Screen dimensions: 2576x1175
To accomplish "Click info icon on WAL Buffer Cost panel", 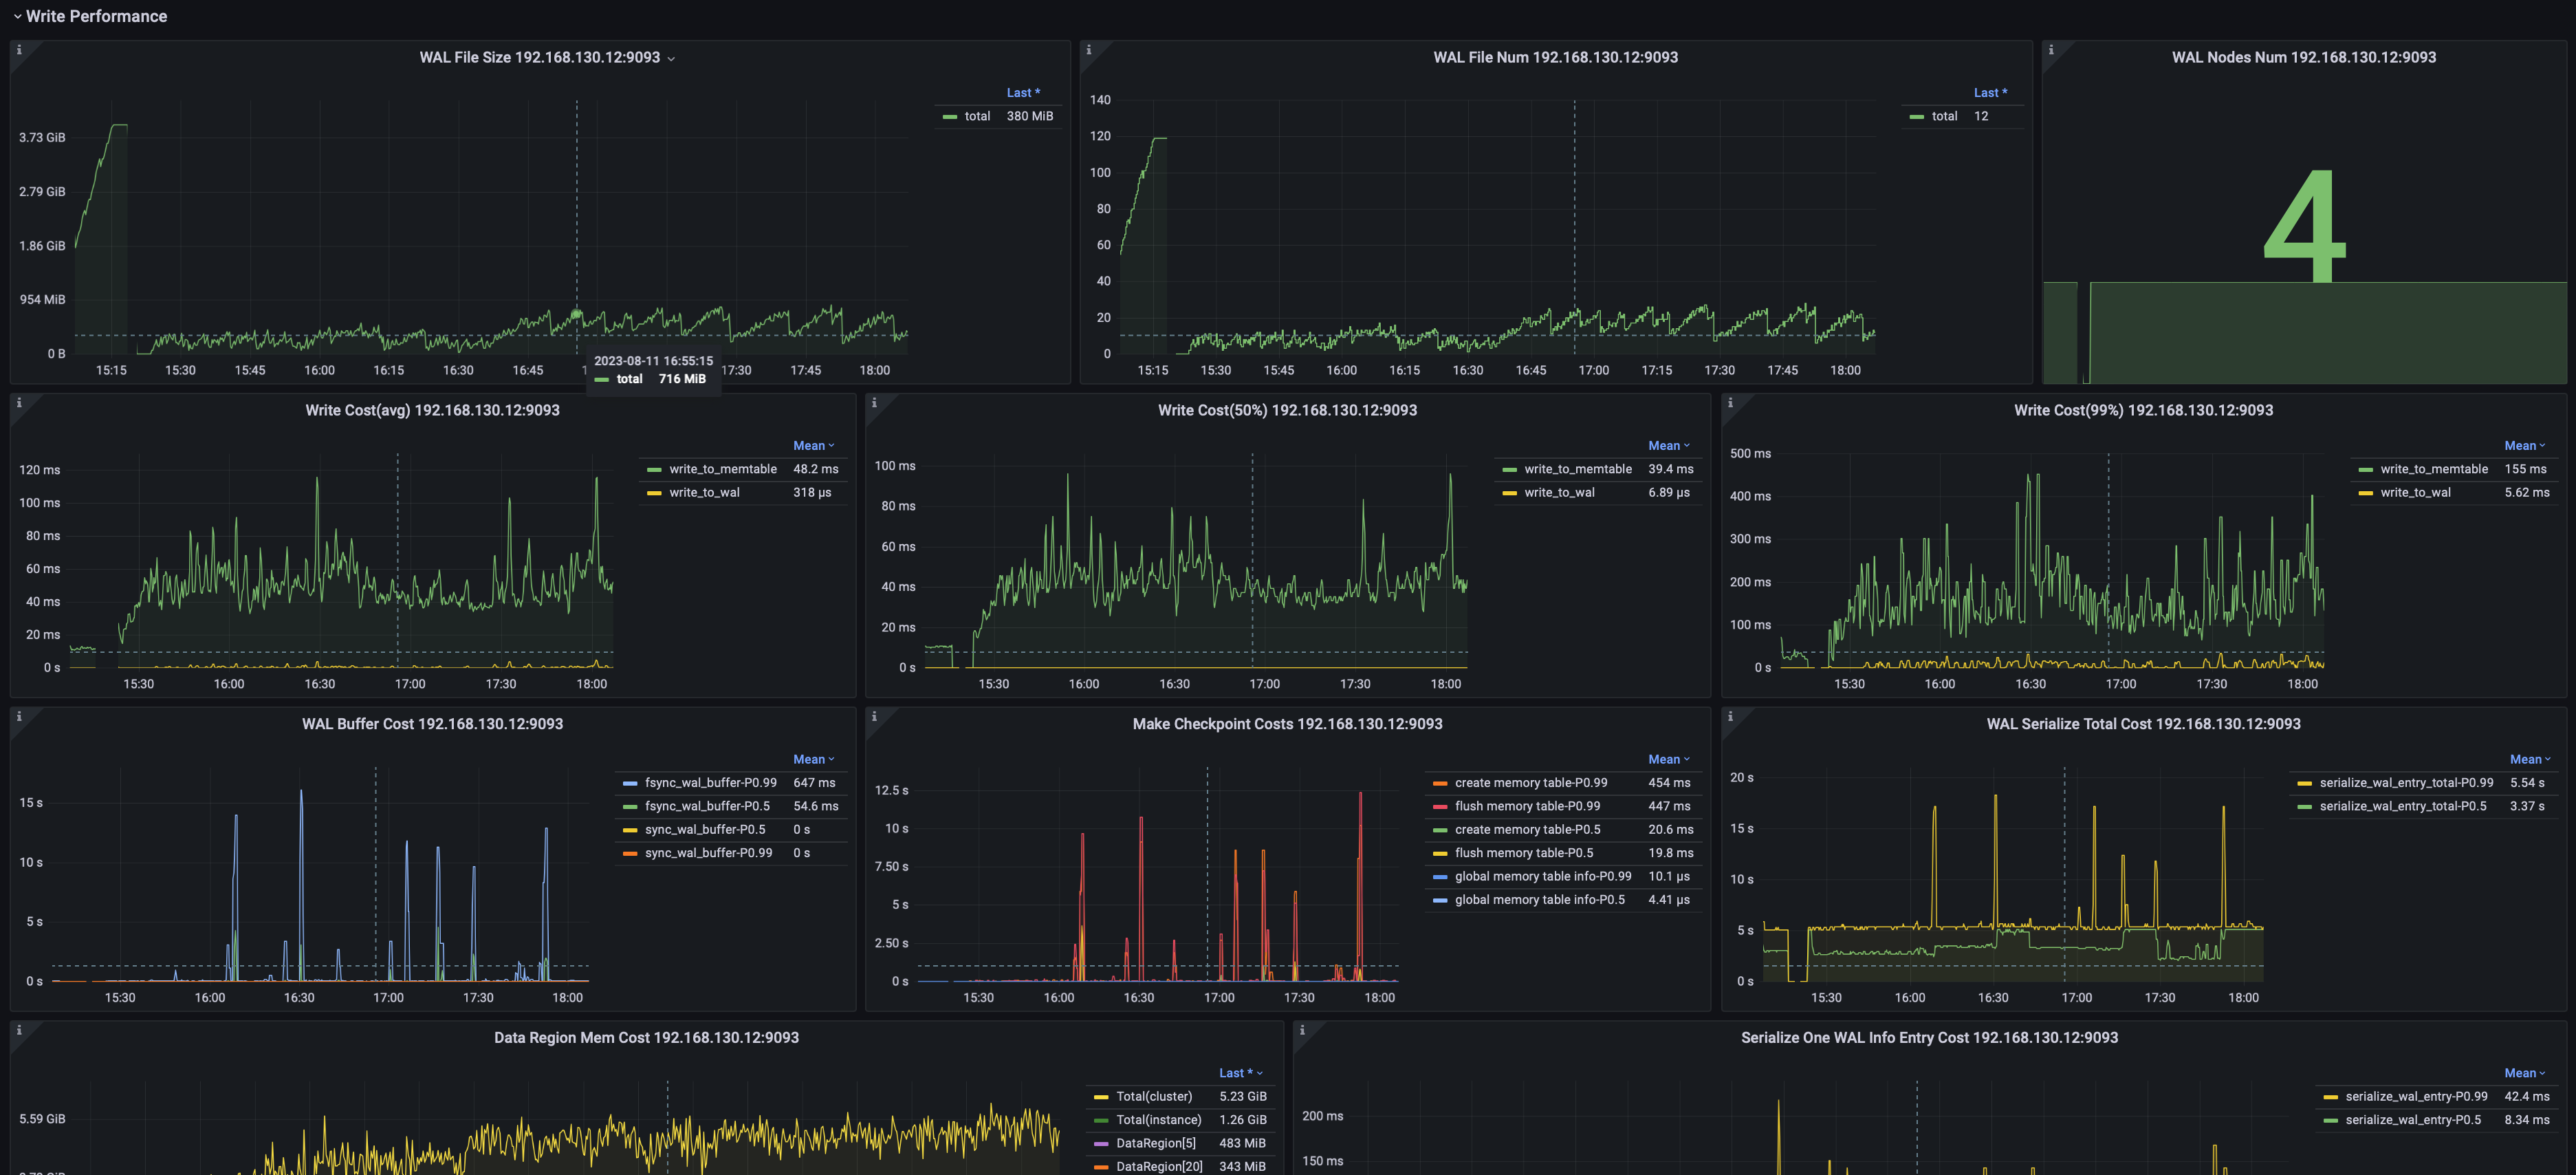I will [19, 717].
